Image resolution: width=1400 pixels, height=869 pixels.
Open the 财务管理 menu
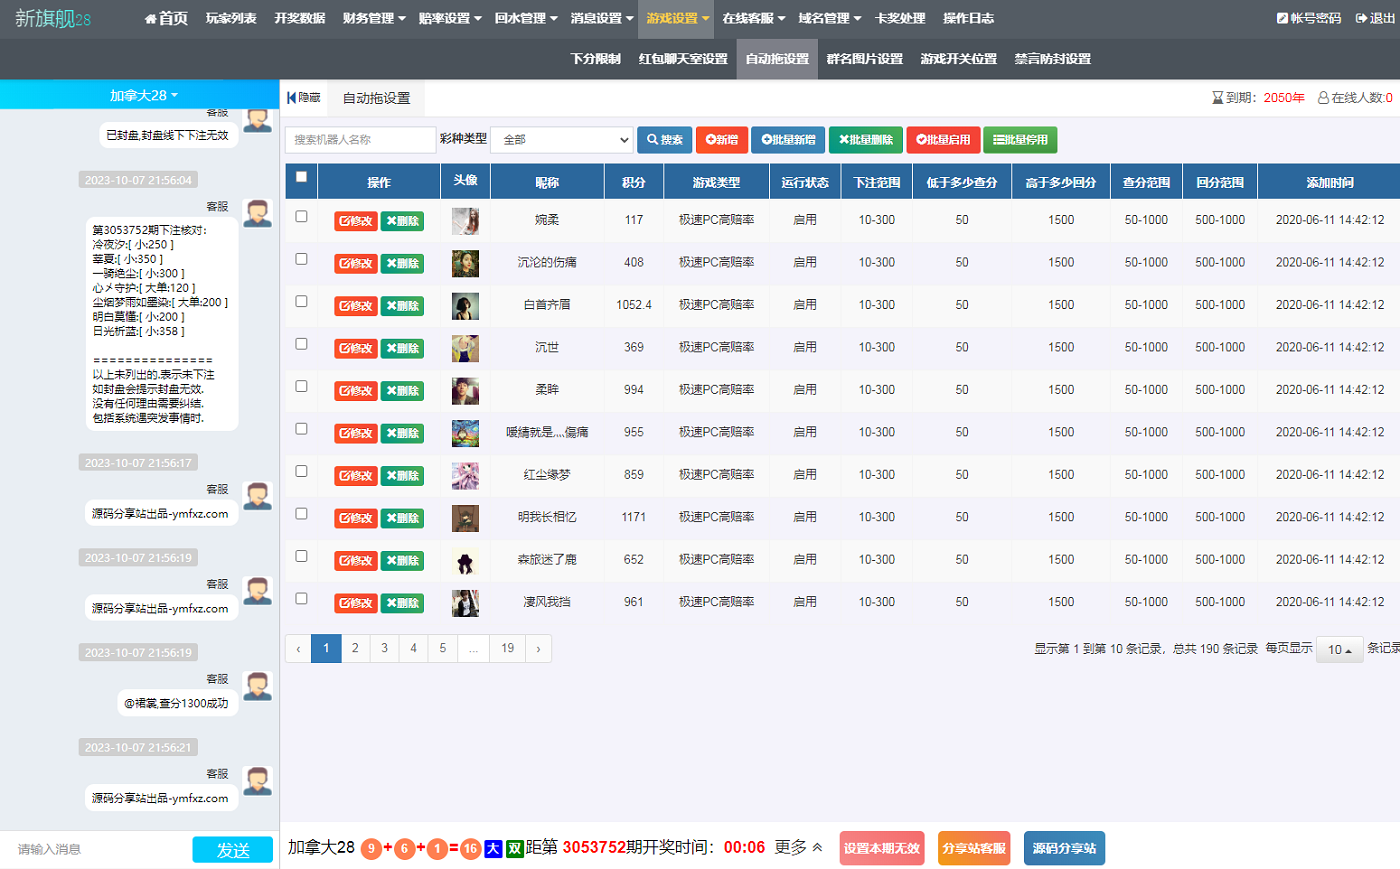(373, 19)
